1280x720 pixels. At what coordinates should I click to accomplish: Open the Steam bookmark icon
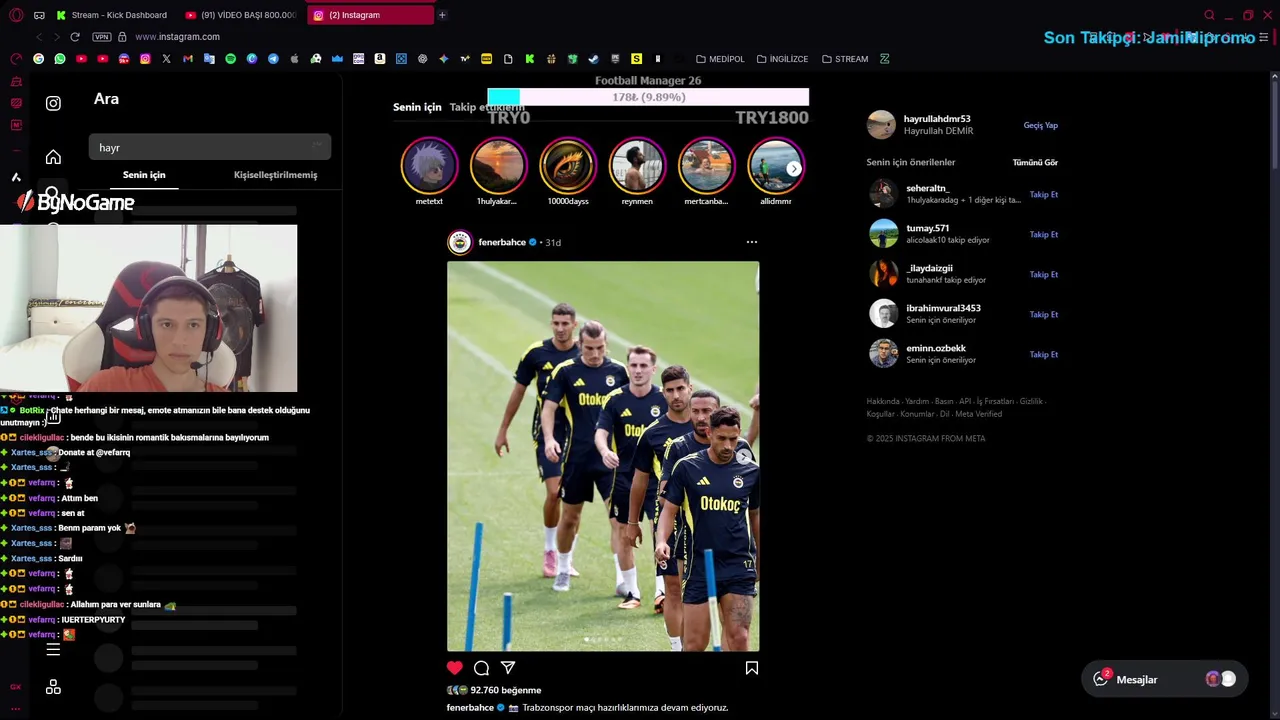click(593, 59)
